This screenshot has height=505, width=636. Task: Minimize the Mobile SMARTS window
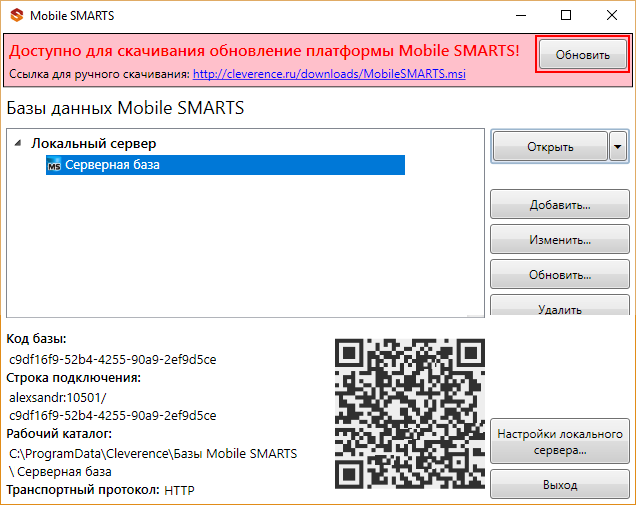tap(521, 15)
